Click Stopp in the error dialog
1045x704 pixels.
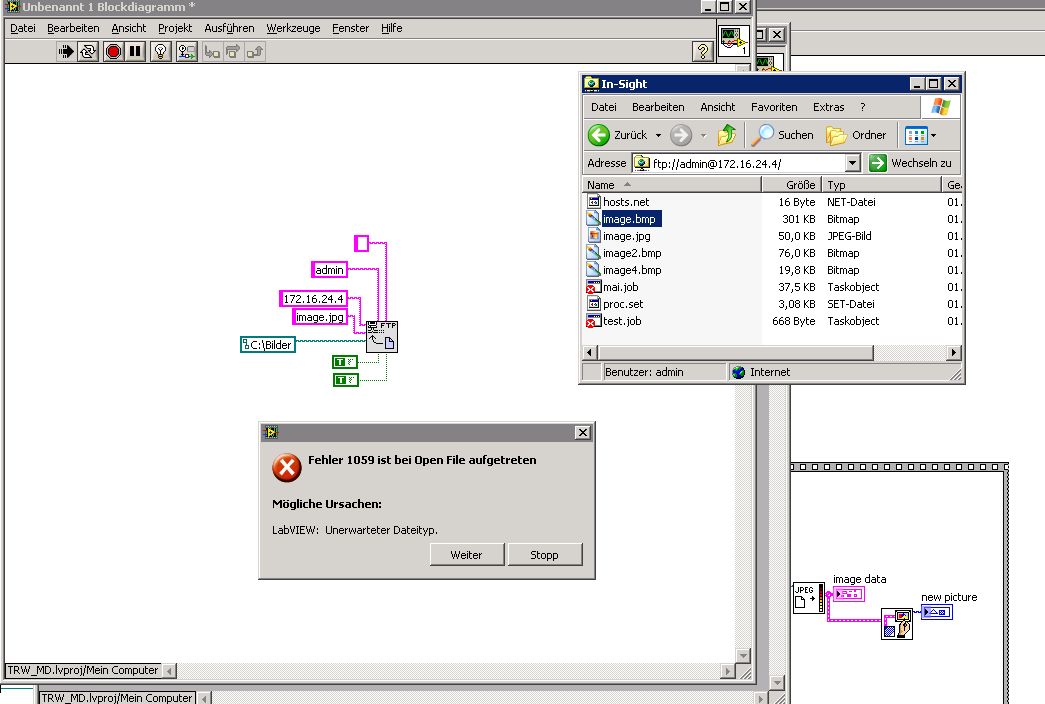tap(544, 555)
